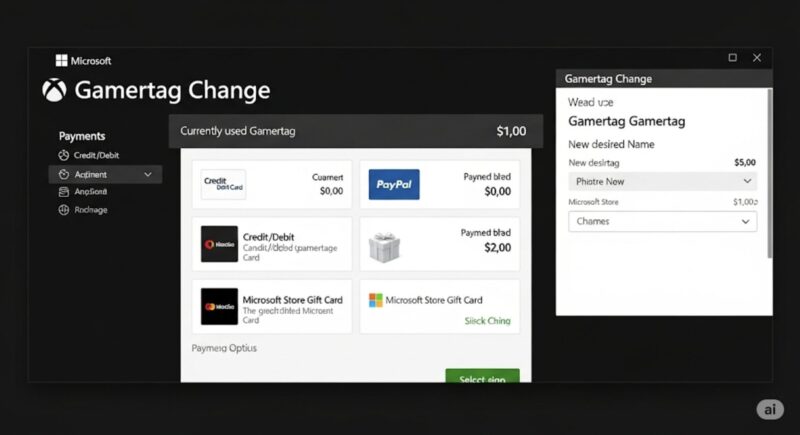Click the colored Microsoft logo in gift card tile

376,300
